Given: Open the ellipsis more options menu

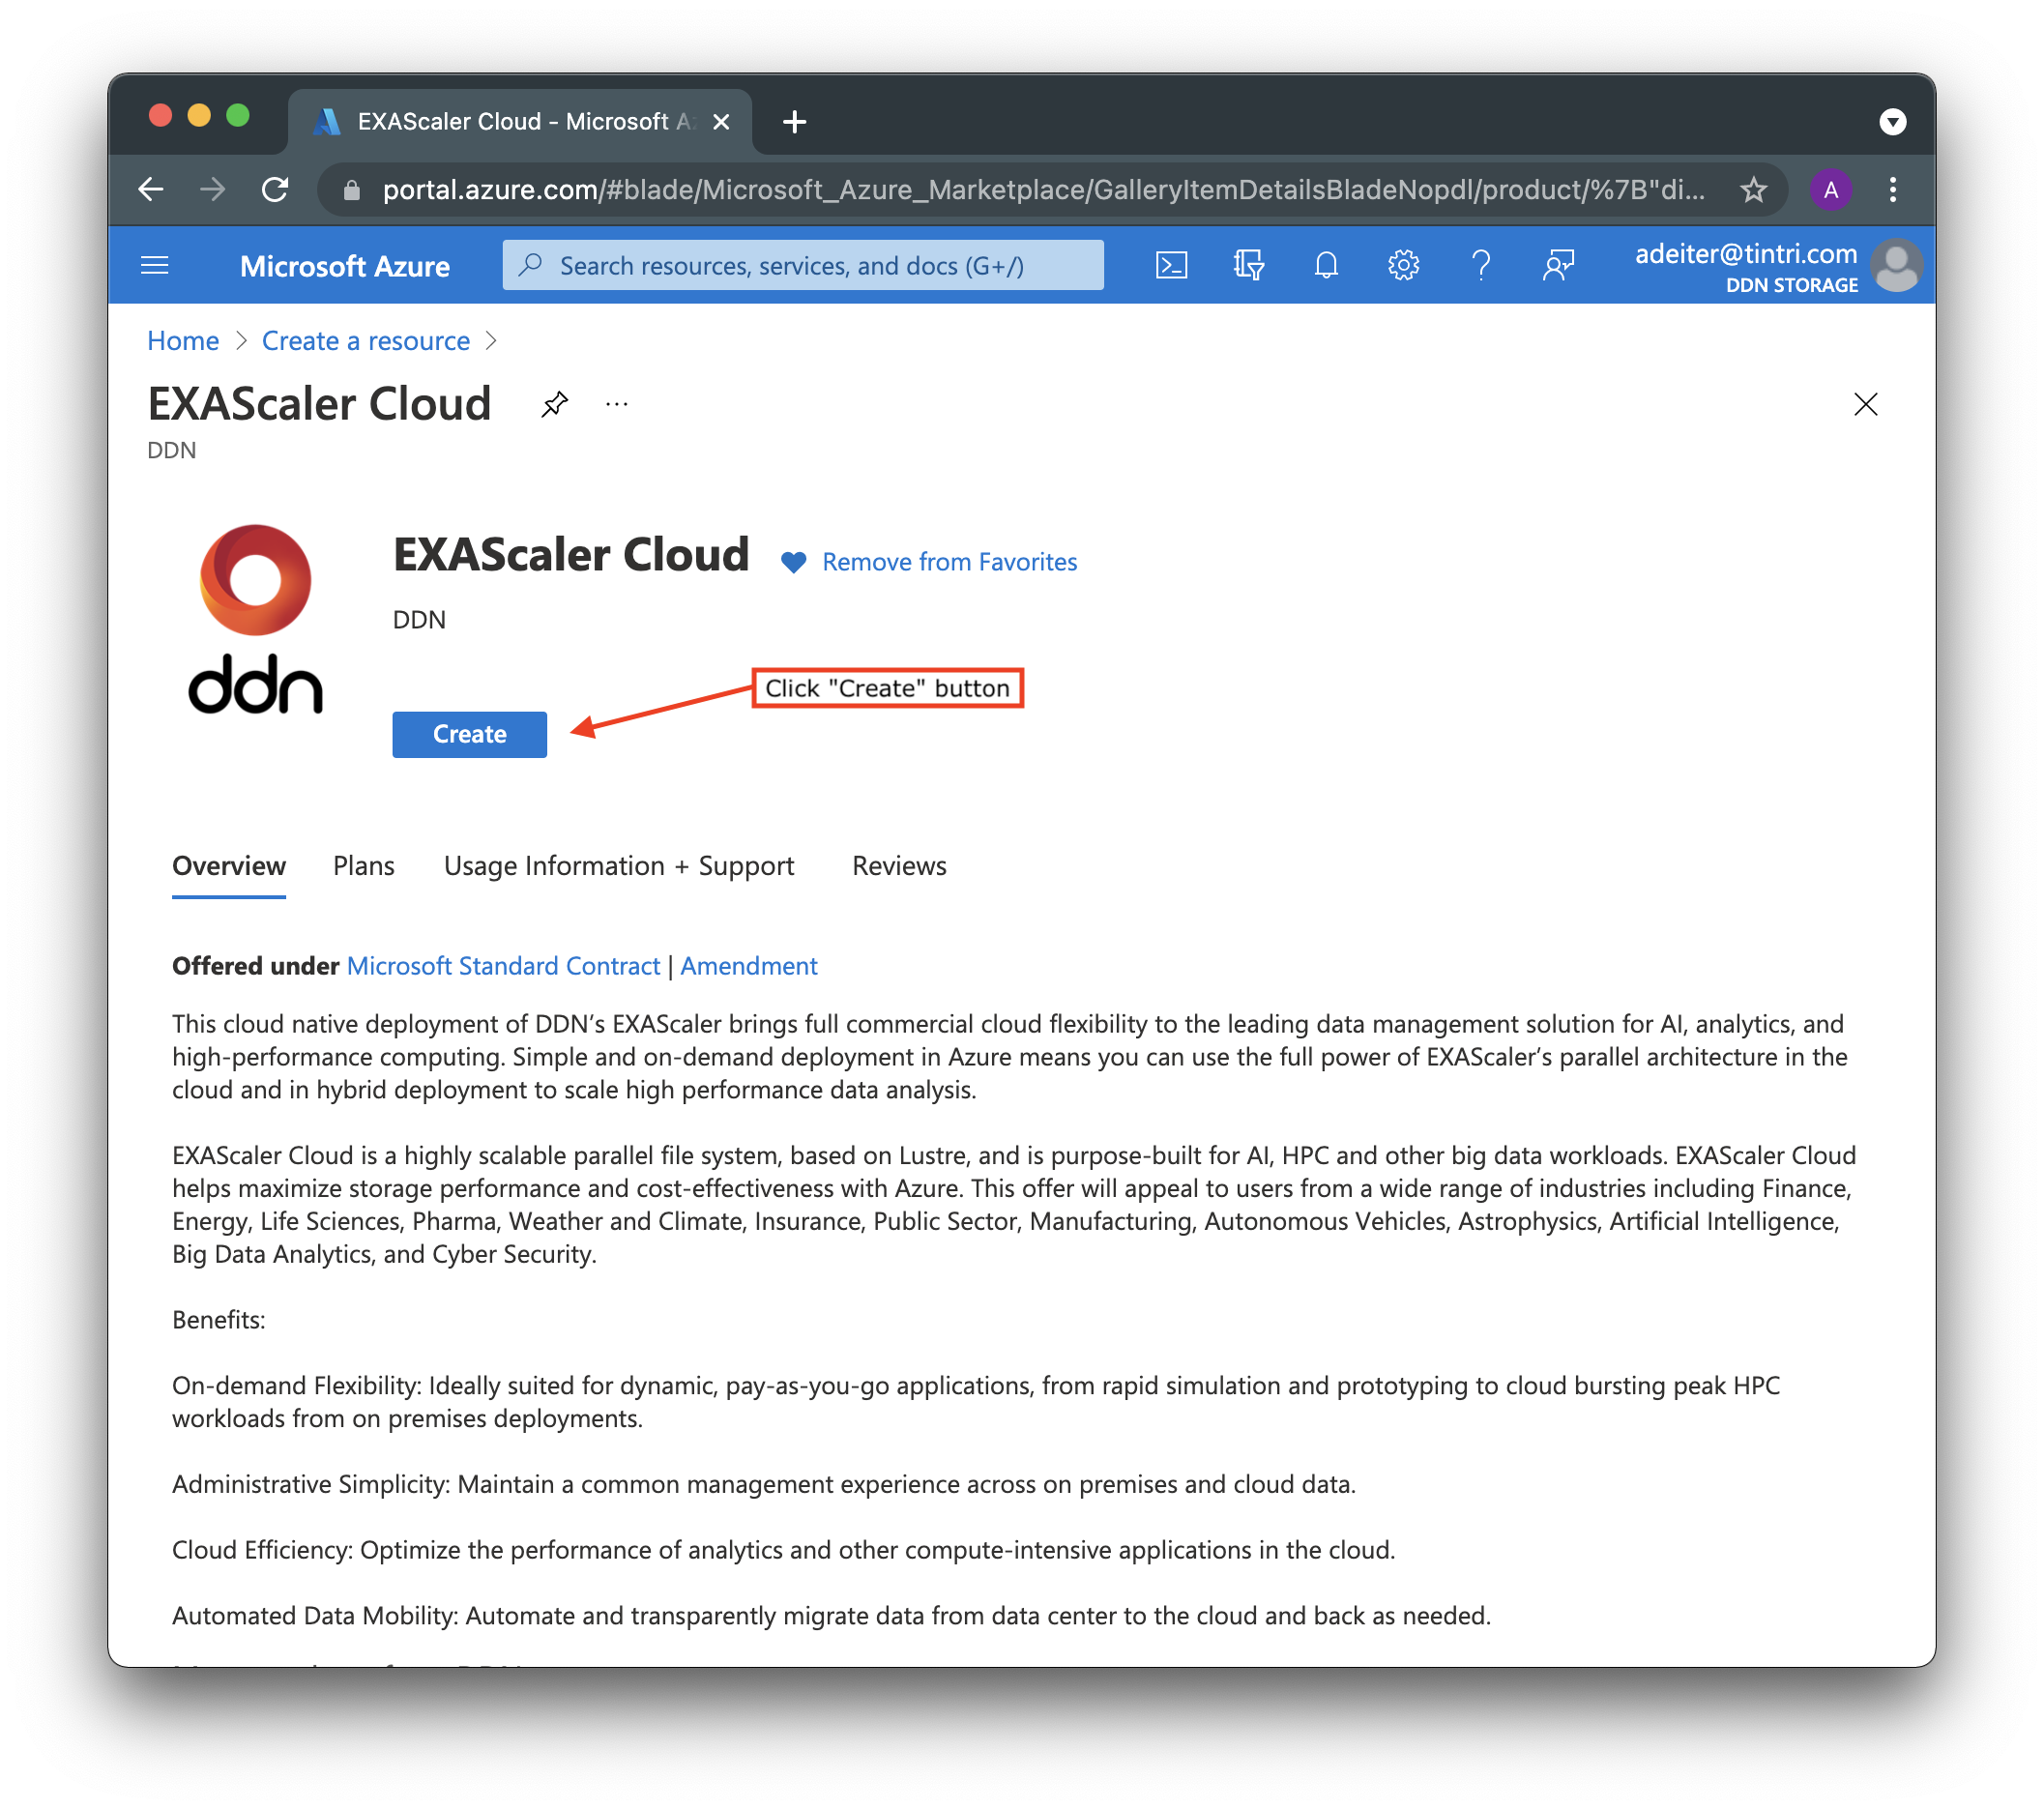Looking at the screenshot, I should pos(617,404).
